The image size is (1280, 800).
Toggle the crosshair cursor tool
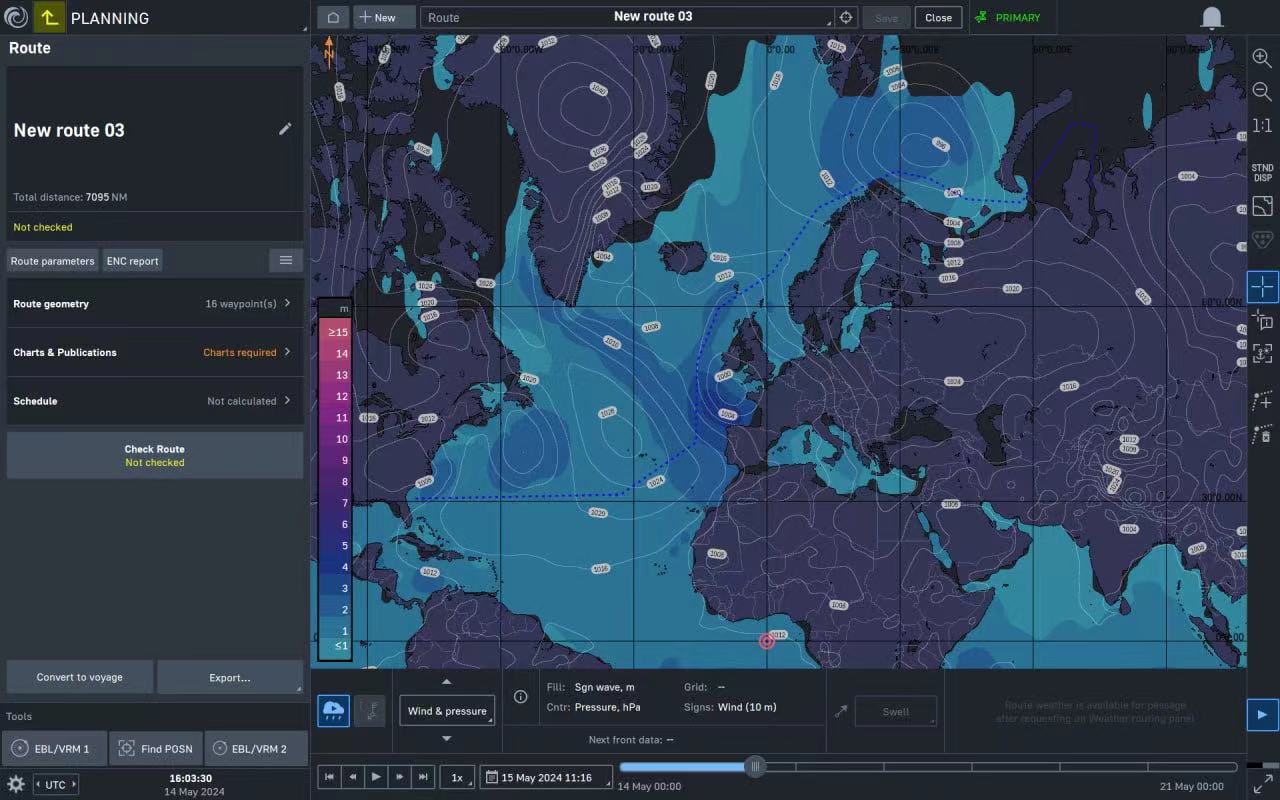point(1262,287)
